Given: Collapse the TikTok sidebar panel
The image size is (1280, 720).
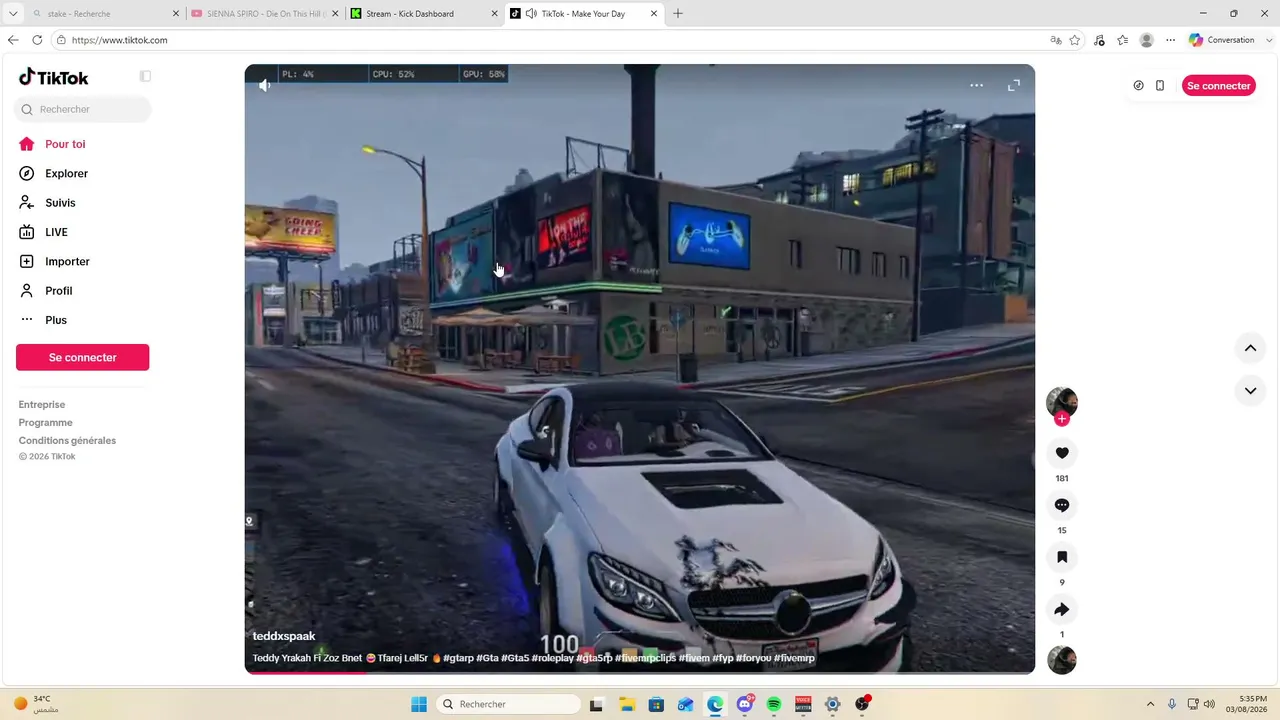Looking at the screenshot, I should pyautogui.click(x=145, y=76).
